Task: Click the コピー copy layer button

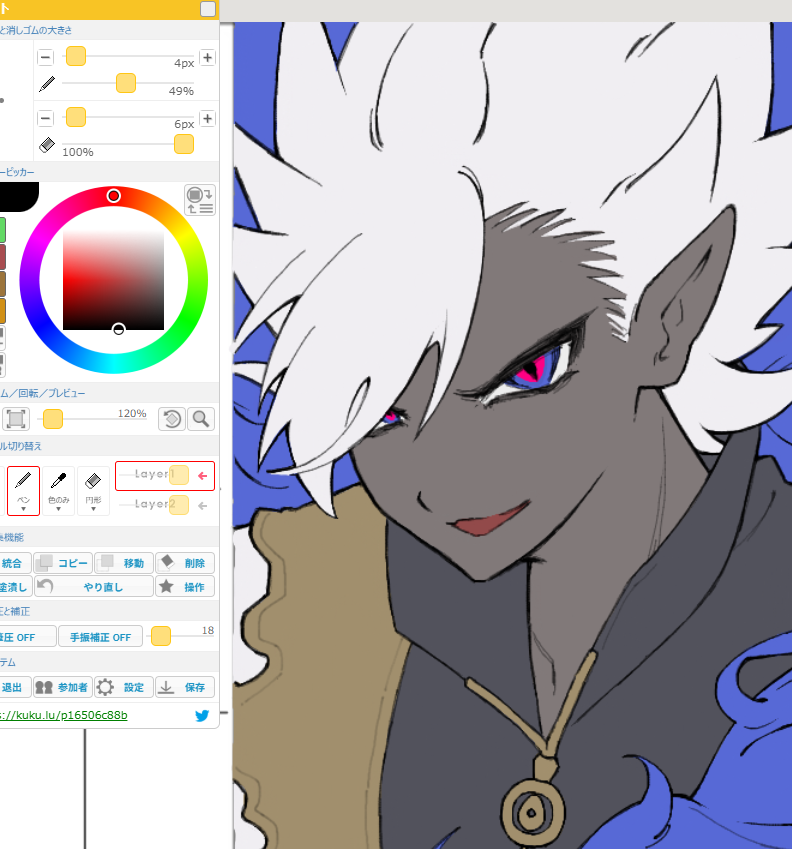Action: tap(63, 563)
